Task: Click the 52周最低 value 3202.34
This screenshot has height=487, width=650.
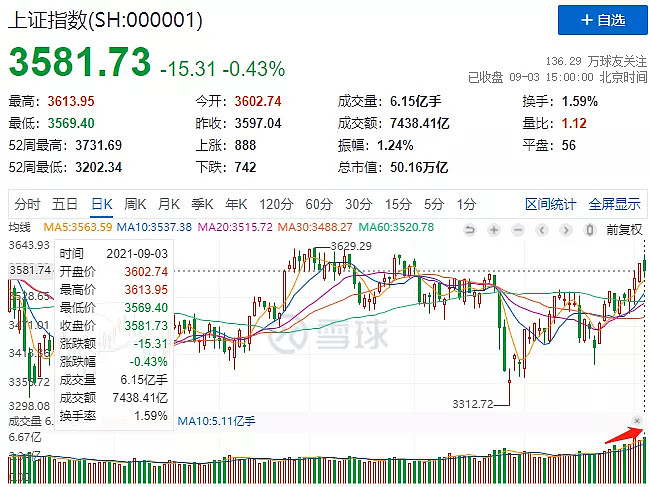Action: pos(99,167)
